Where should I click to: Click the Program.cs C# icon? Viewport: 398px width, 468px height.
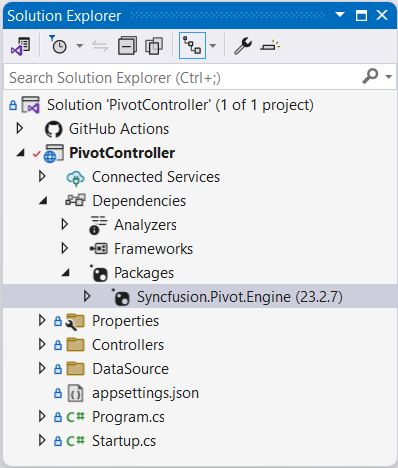tap(75, 417)
